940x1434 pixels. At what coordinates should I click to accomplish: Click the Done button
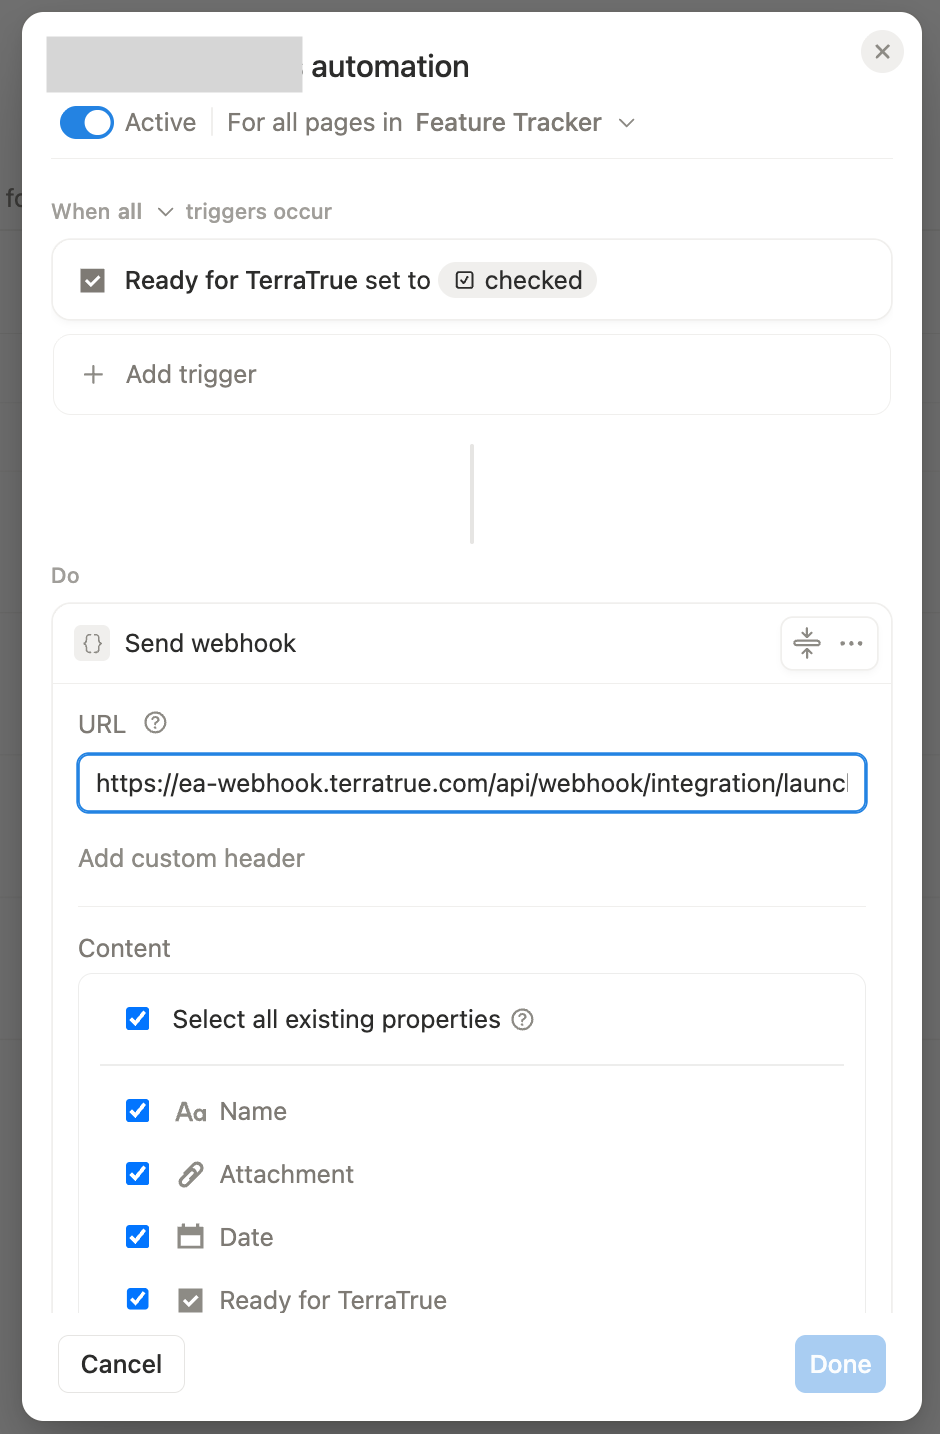pos(840,1364)
